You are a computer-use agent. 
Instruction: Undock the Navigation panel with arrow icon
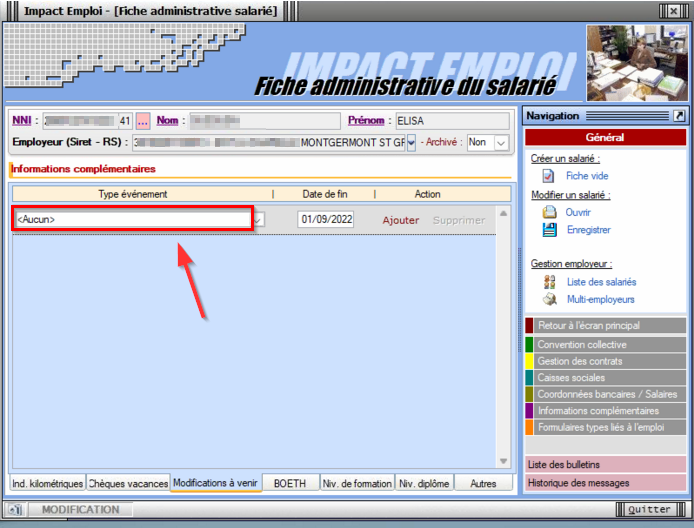point(679,116)
